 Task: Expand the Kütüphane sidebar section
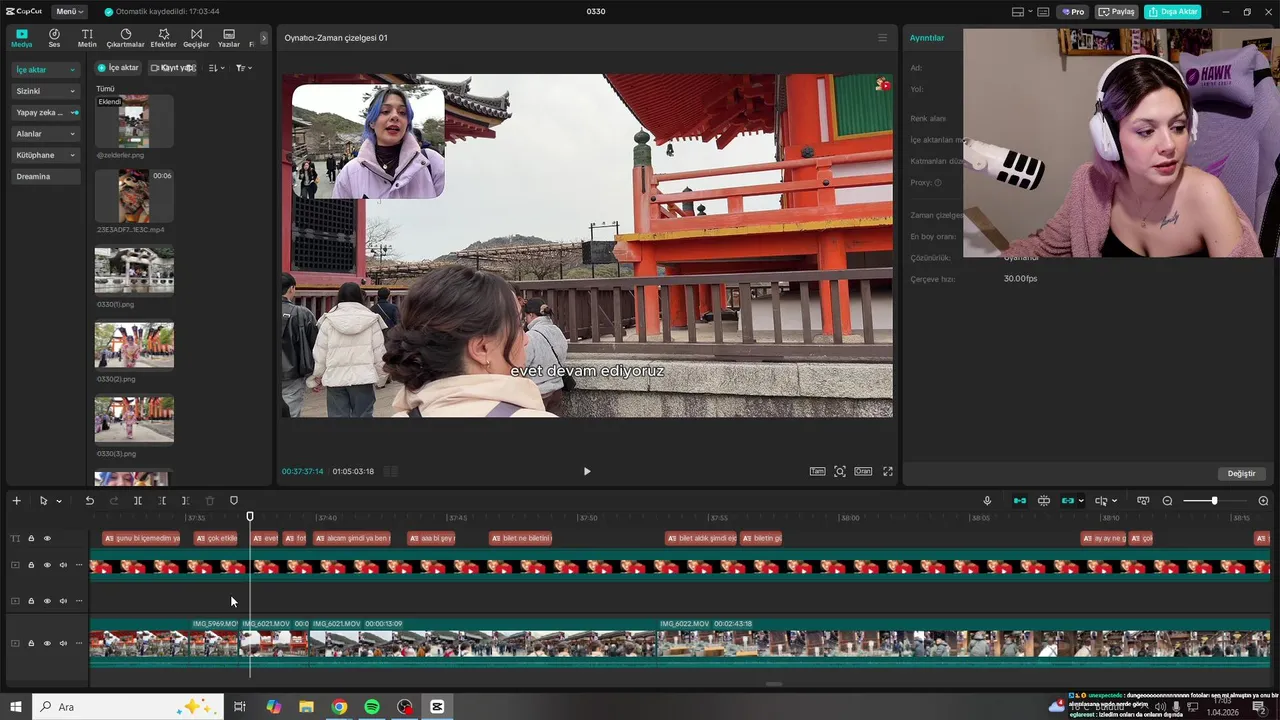pyautogui.click(x=46, y=155)
